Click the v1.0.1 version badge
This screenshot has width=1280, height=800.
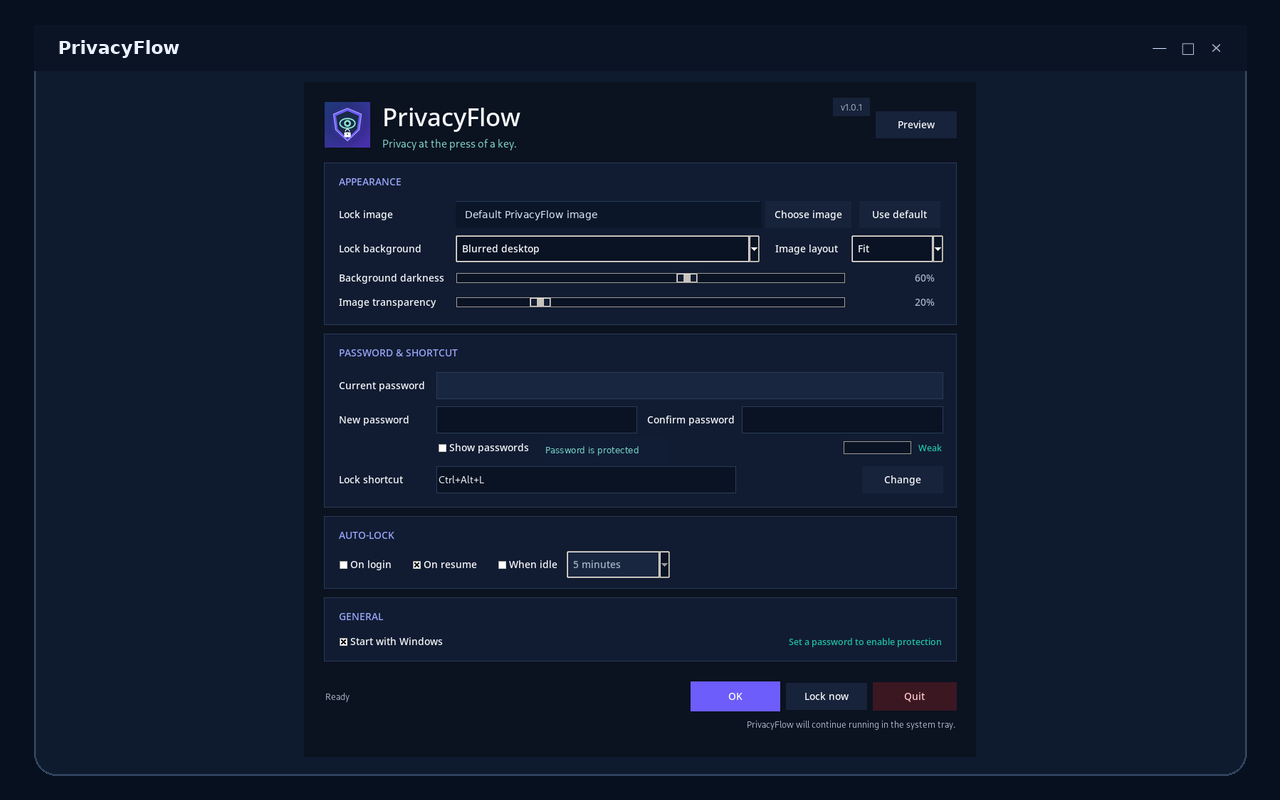[x=851, y=107]
